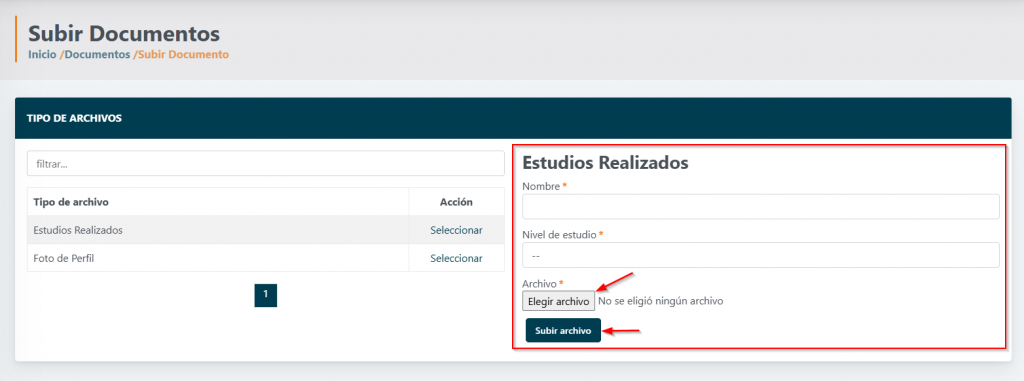
Task: Click the Elegir archivo button
Action: pos(558,301)
